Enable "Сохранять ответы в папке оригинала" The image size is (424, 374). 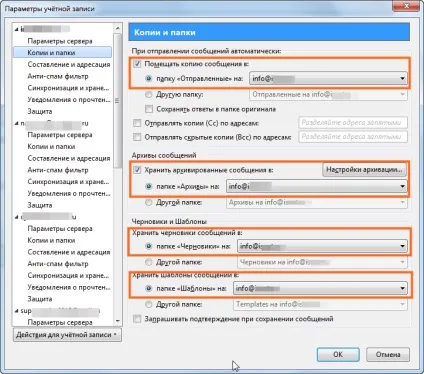(x=149, y=109)
